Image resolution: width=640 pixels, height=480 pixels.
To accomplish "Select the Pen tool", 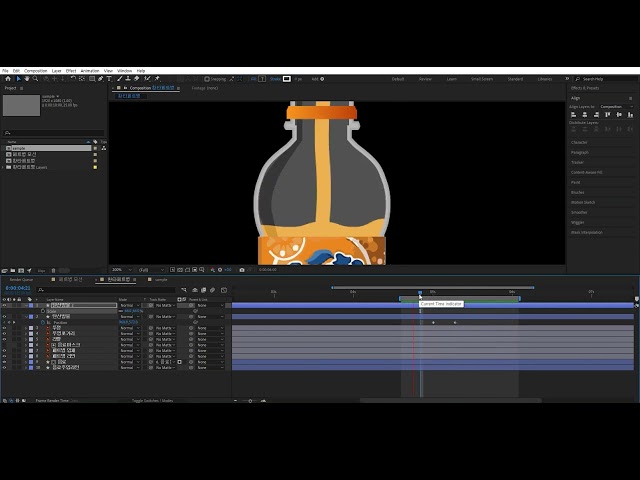I will click(101, 79).
